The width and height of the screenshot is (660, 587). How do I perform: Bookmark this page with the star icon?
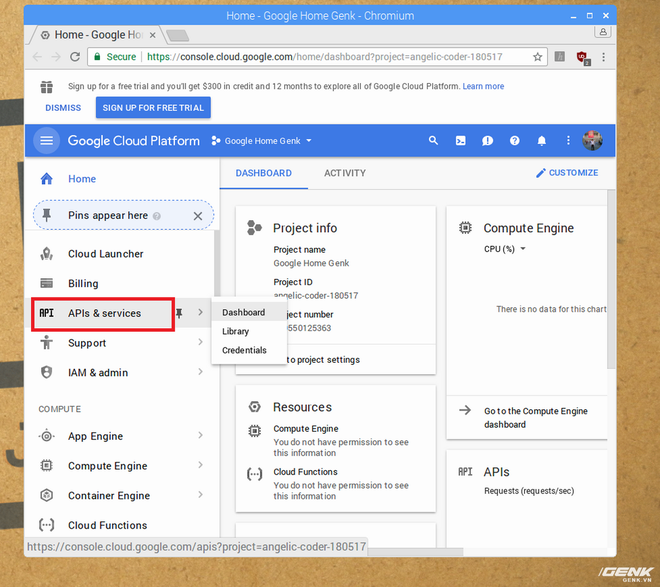point(538,57)
